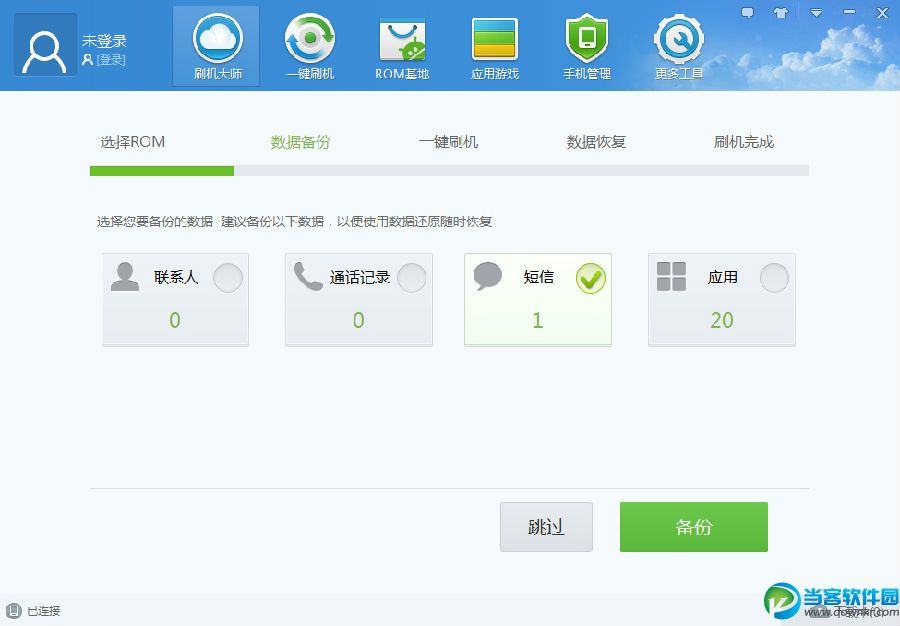The image size is (900, 626).
Task: Open the 手机管理 shield icon
Action: pyautogui.click(x=587, y=38)
